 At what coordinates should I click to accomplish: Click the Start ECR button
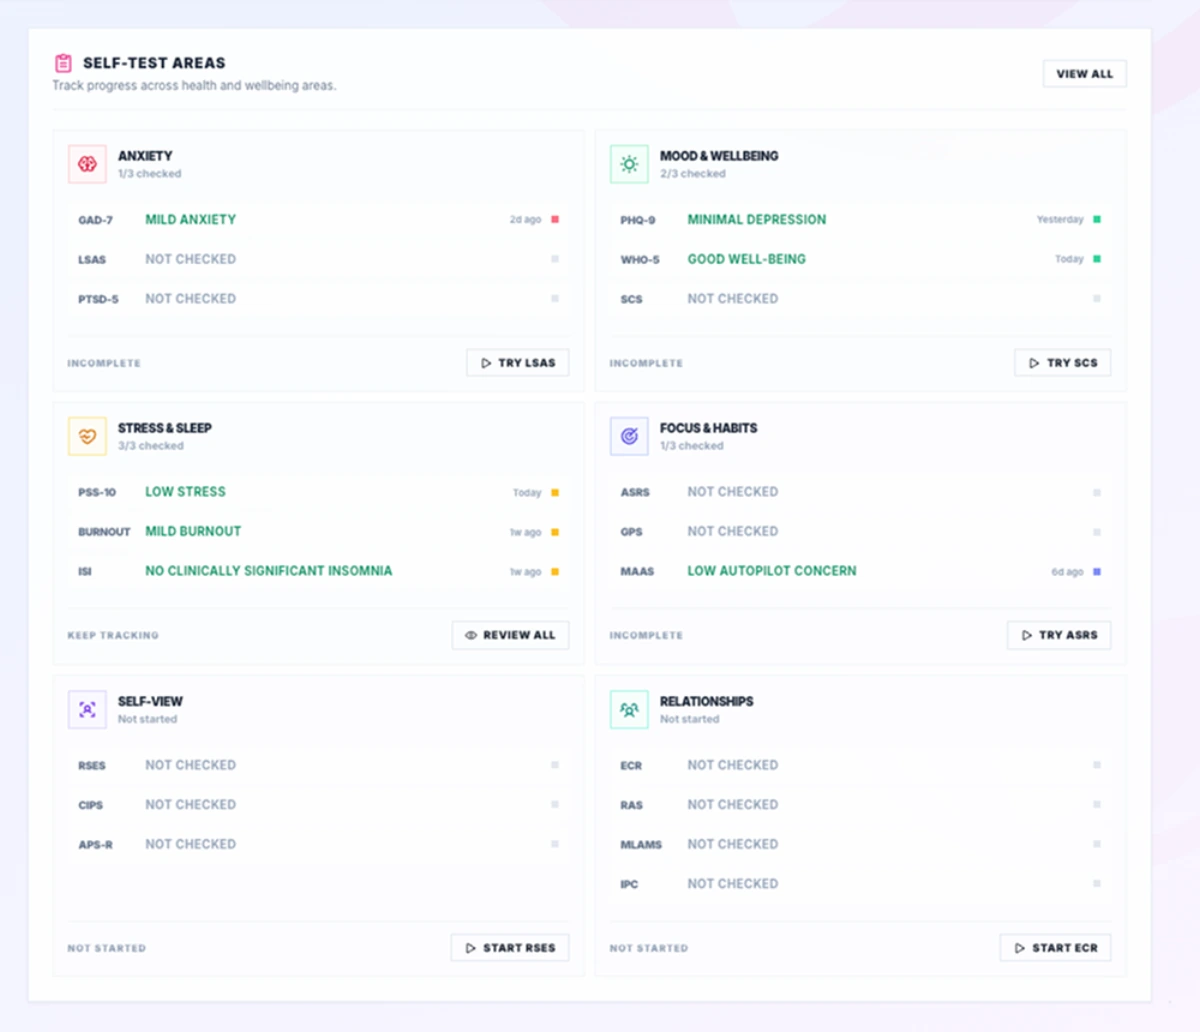tap(1056, 948)
